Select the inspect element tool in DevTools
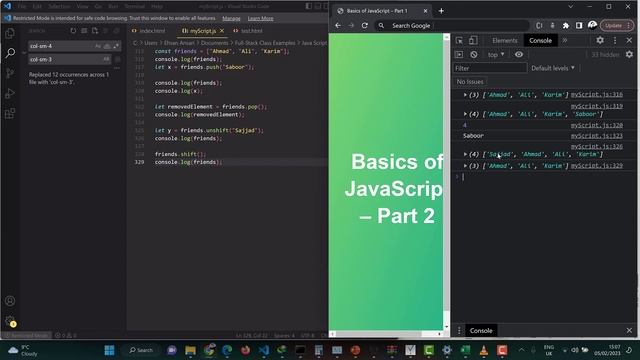 tap(459, 40)
